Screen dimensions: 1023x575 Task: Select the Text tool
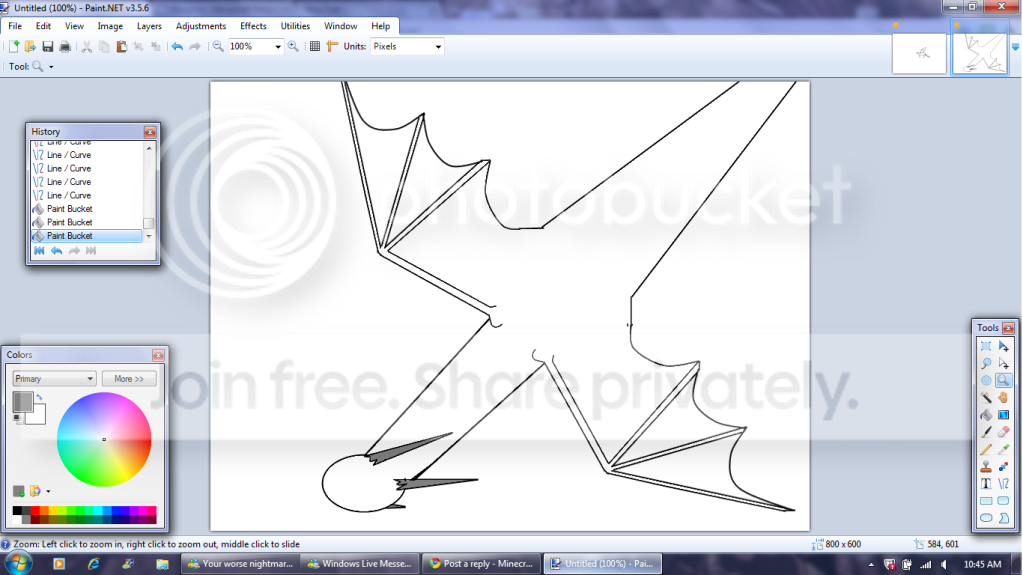(986, 483)
